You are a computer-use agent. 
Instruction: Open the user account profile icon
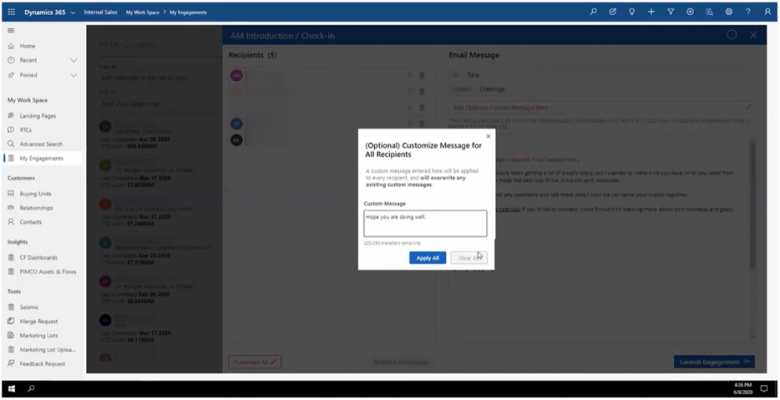(768, 11)
